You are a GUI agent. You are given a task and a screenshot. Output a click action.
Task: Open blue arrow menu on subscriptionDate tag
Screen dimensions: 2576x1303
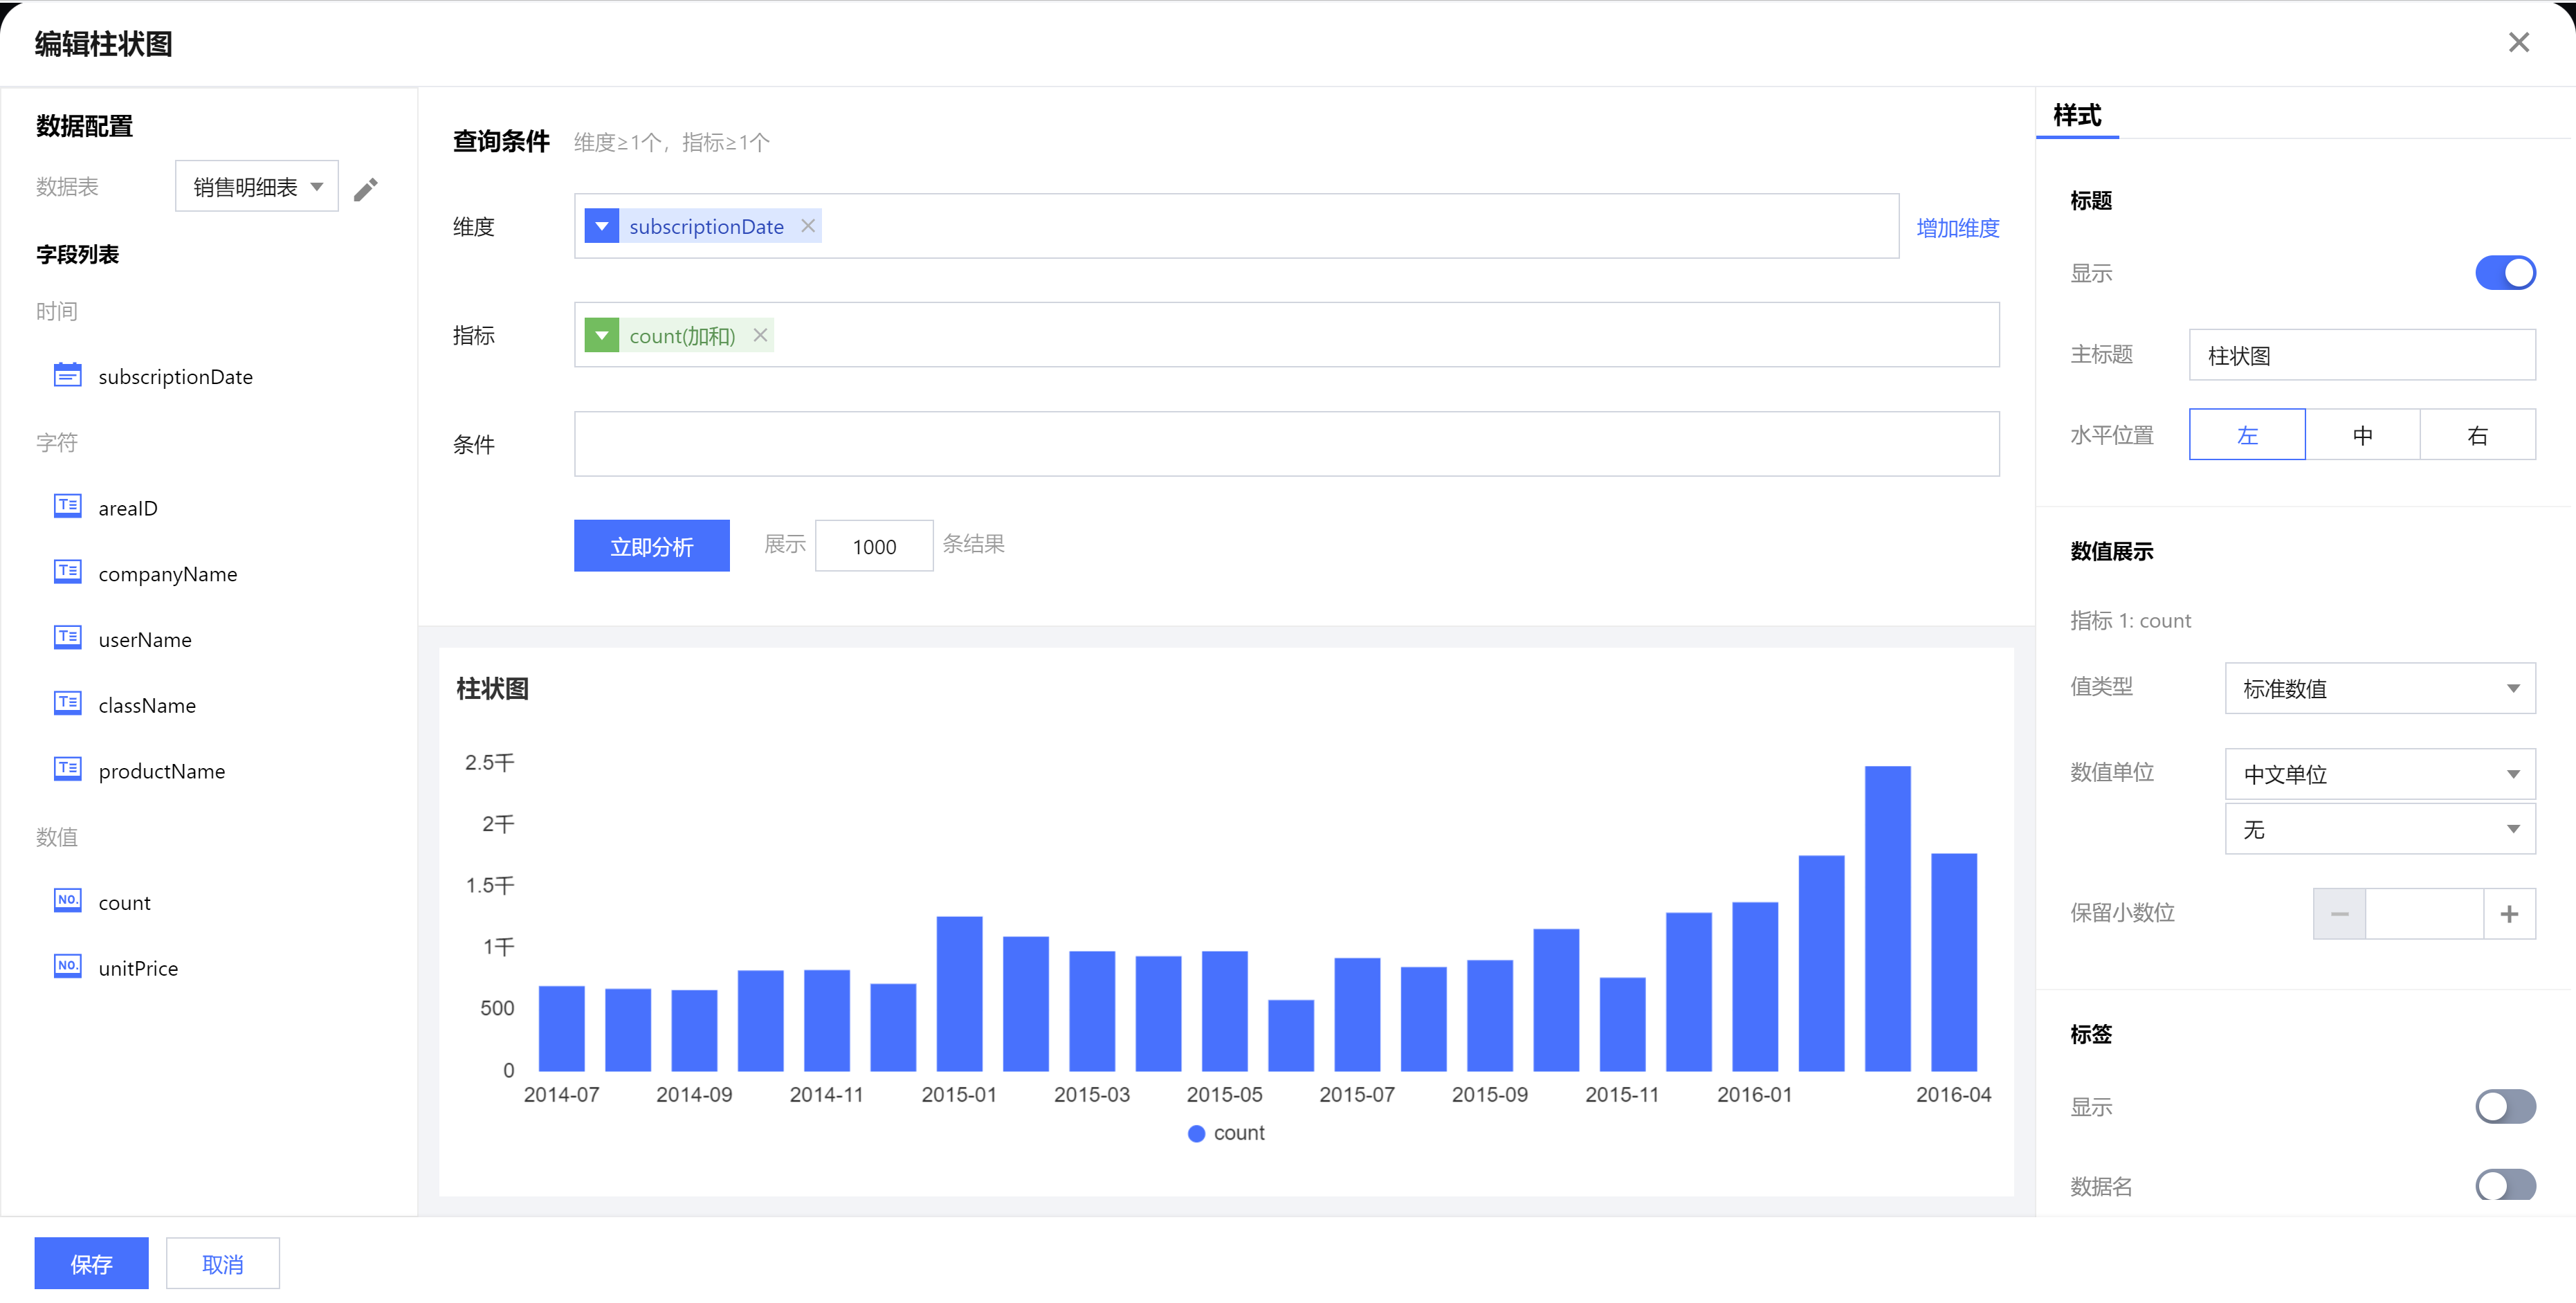602,226
